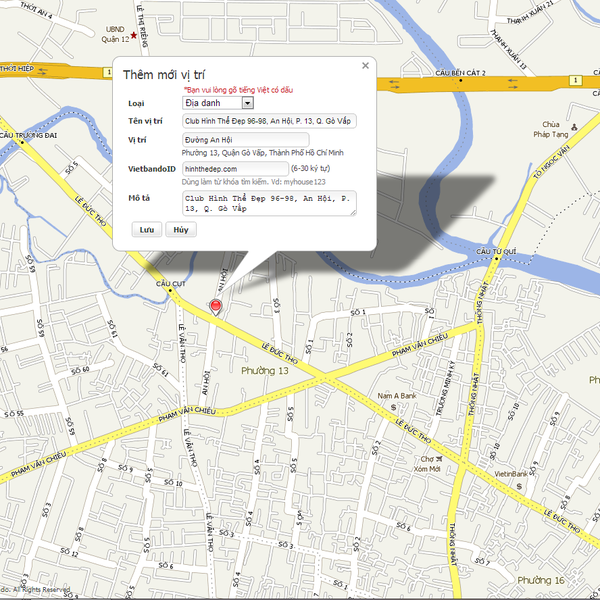Click the Chùa Pháp Tạng label

(x=551, y=129)
